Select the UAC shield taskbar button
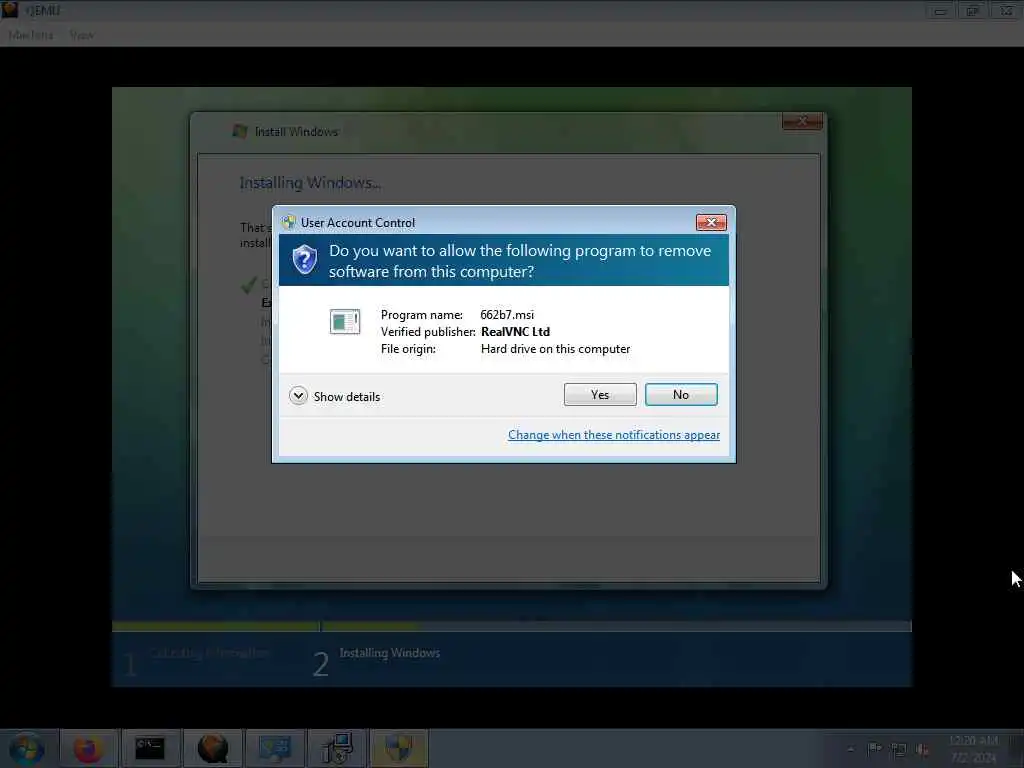This screenshot has height=768, width=1024. pyautogui.click(x=399, y=748)
